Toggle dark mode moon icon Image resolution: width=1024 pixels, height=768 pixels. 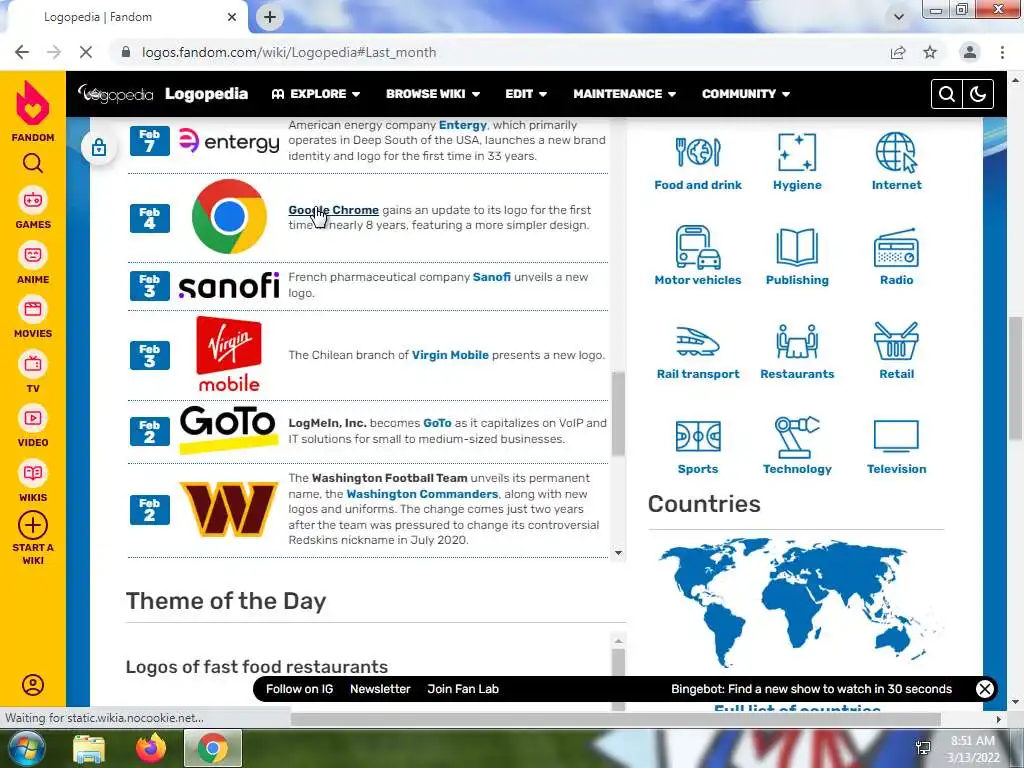click(978, 94)
